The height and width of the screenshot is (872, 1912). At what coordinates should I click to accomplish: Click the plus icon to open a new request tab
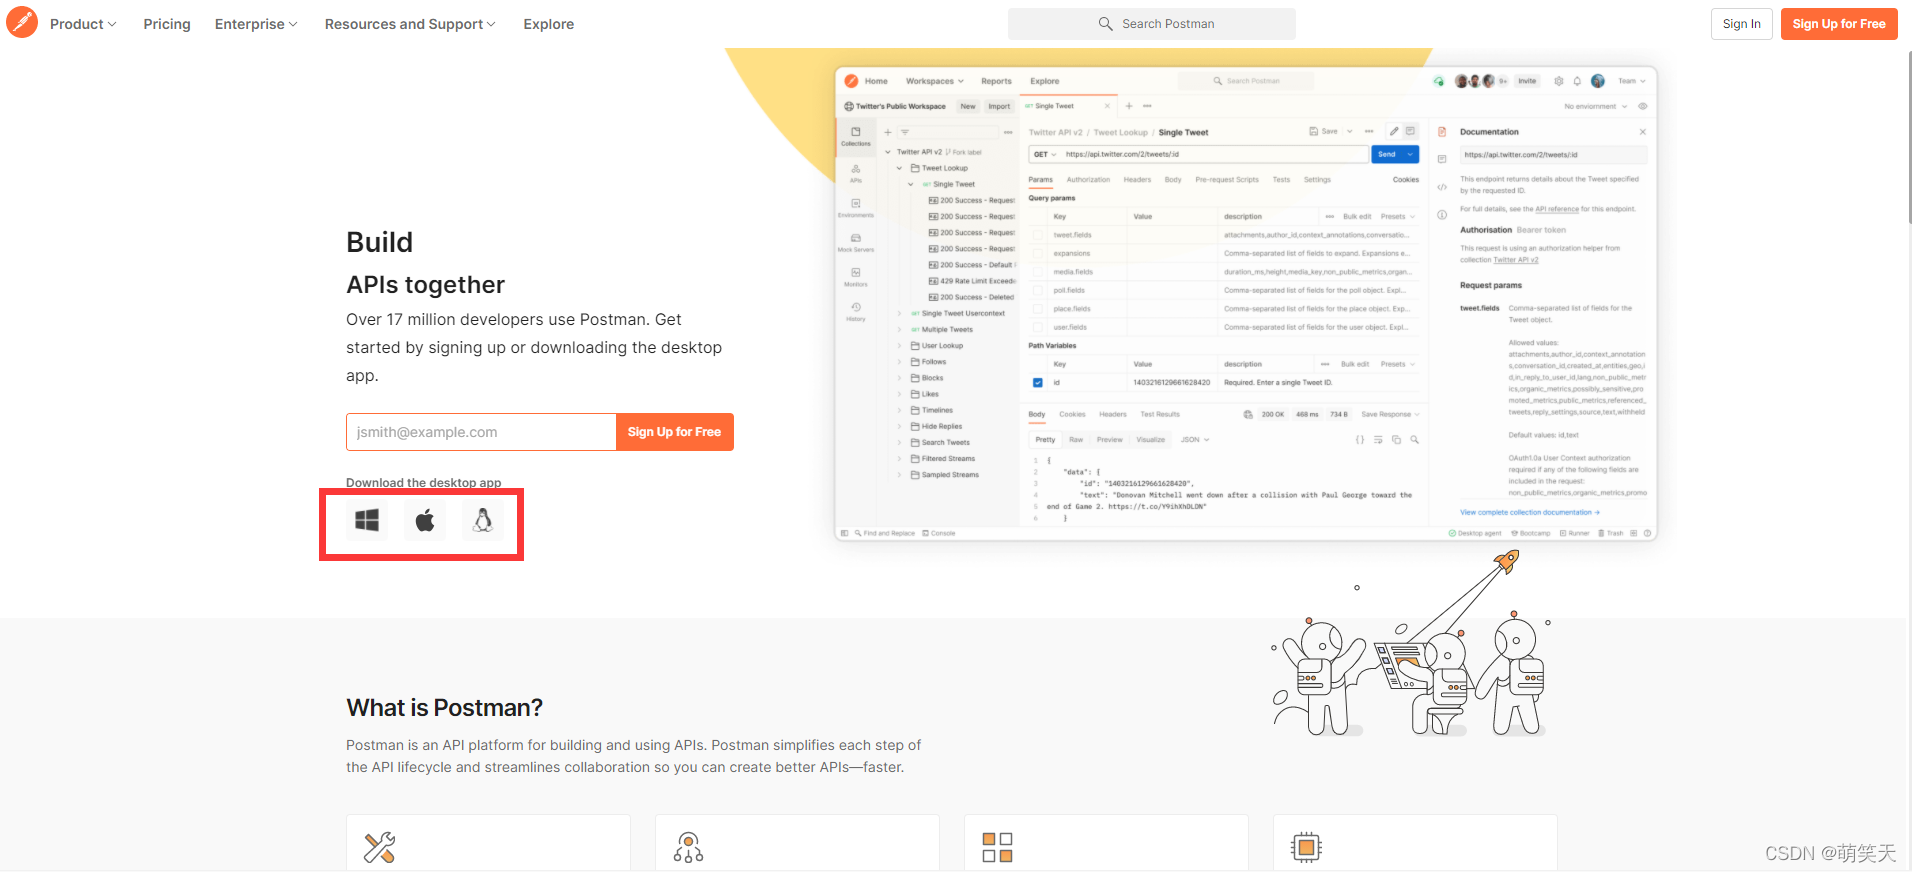click(1129, 106)
